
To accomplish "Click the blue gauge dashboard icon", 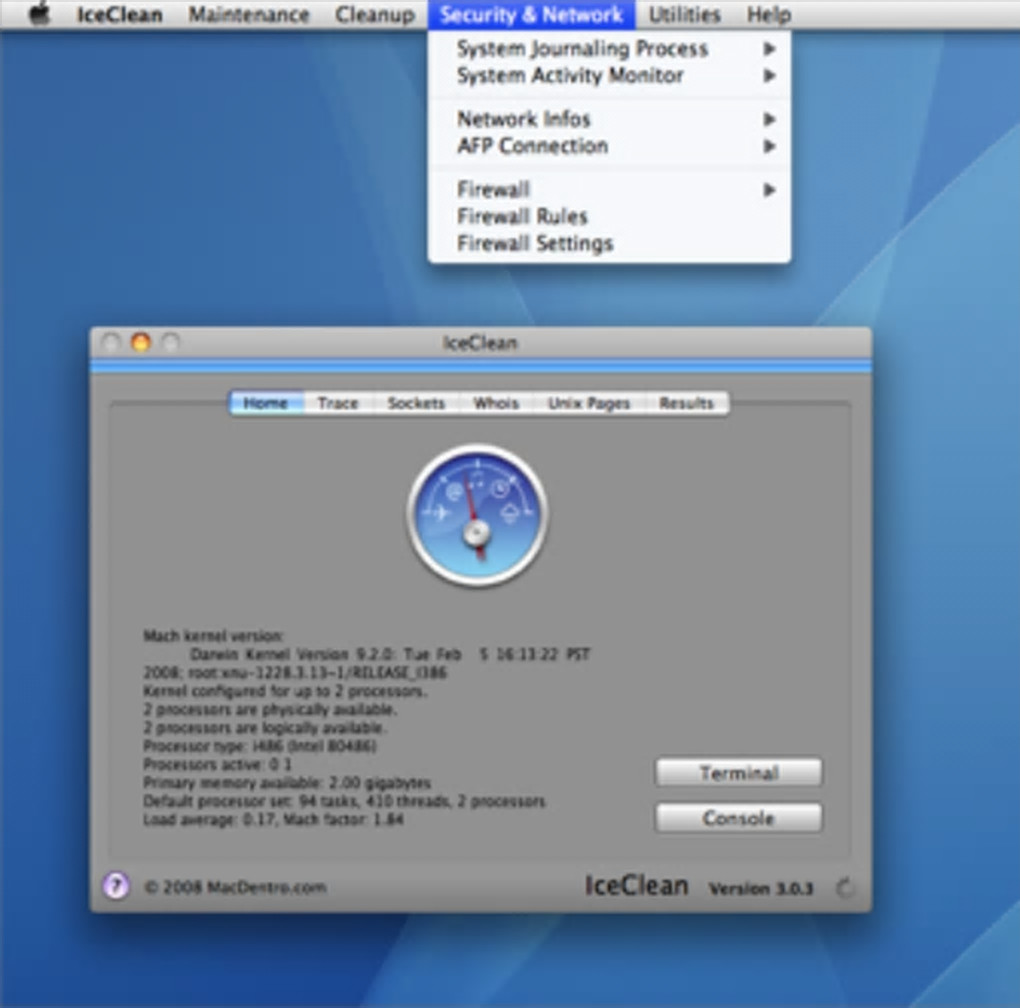I will [x=477, y=516].
